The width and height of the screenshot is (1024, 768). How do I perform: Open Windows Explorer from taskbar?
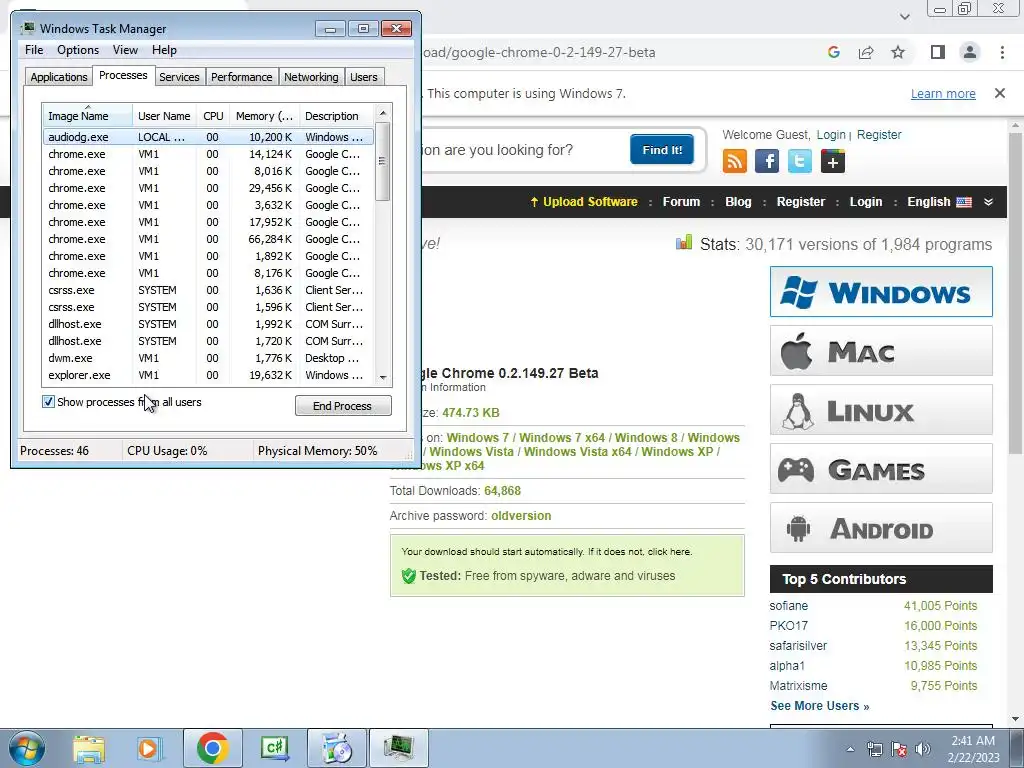(x=89, y=748)
